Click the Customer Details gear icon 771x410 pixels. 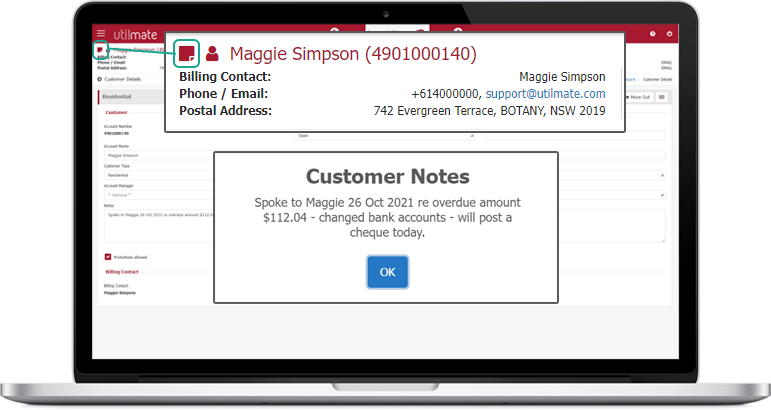[x=100, y=78]
